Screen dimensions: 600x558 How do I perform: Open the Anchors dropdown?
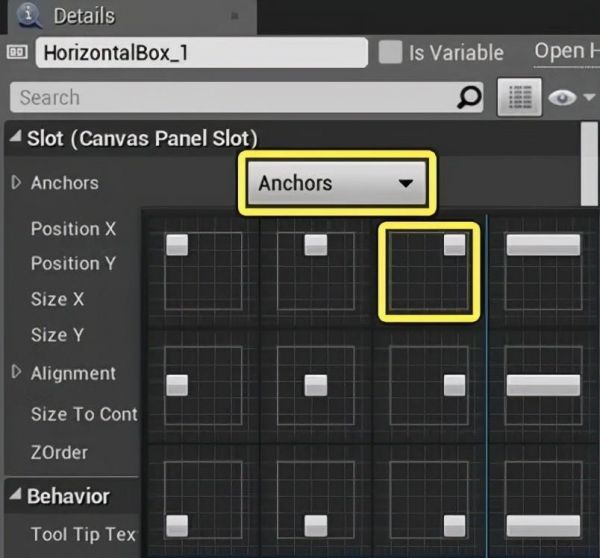(x=336, y=183)
